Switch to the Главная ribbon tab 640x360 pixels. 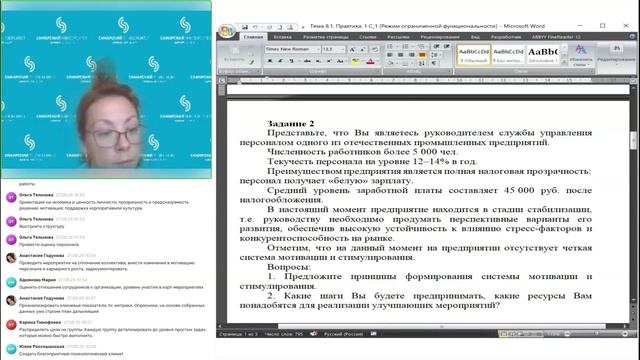coord(253,37)
